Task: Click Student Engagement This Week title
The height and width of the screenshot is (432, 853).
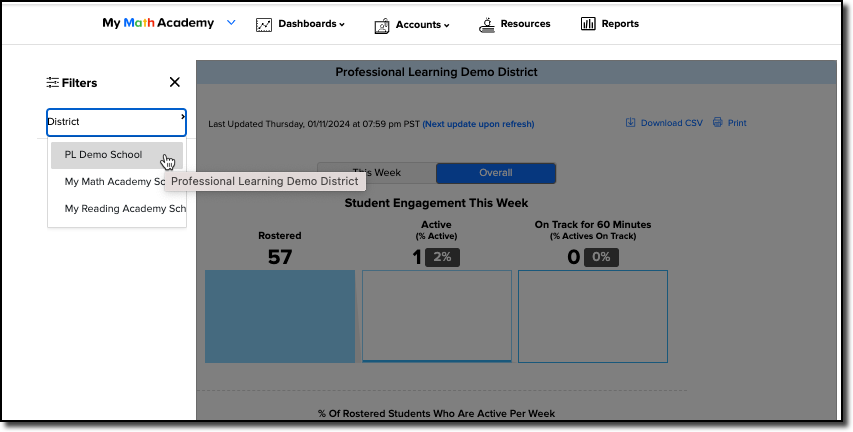Action: pos(436,203)
